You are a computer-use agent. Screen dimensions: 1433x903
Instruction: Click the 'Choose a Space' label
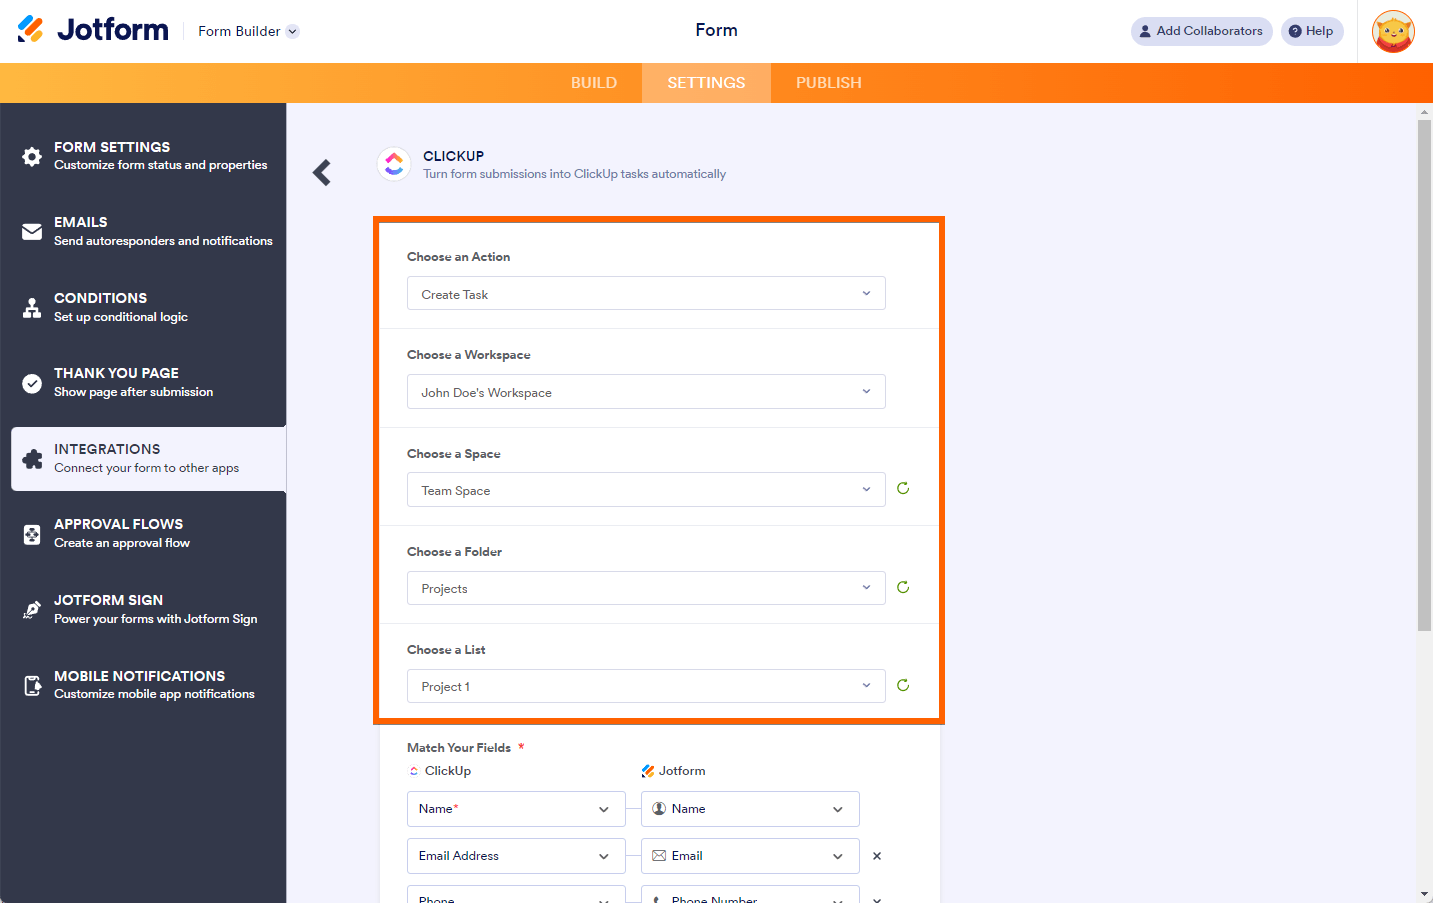pos(454,454)
